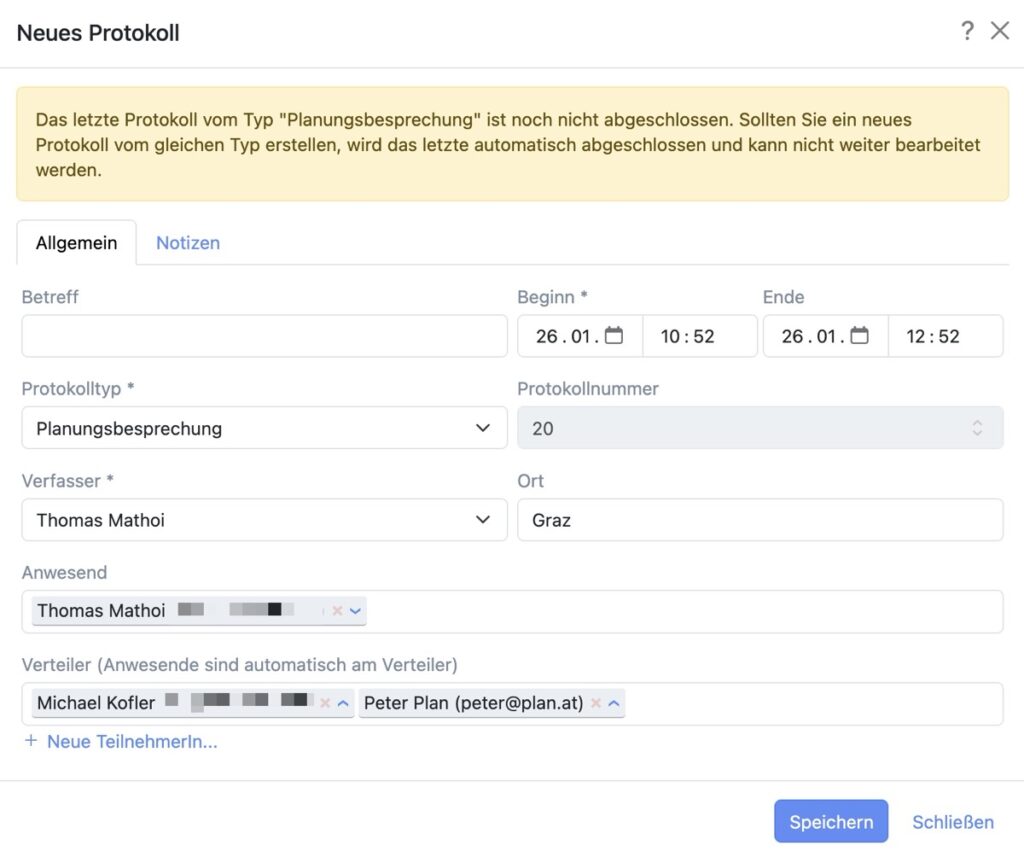Viewport: 1024px width, 857px height.
Task: Open calendar picker for Ende date
Action: (860, 336)
